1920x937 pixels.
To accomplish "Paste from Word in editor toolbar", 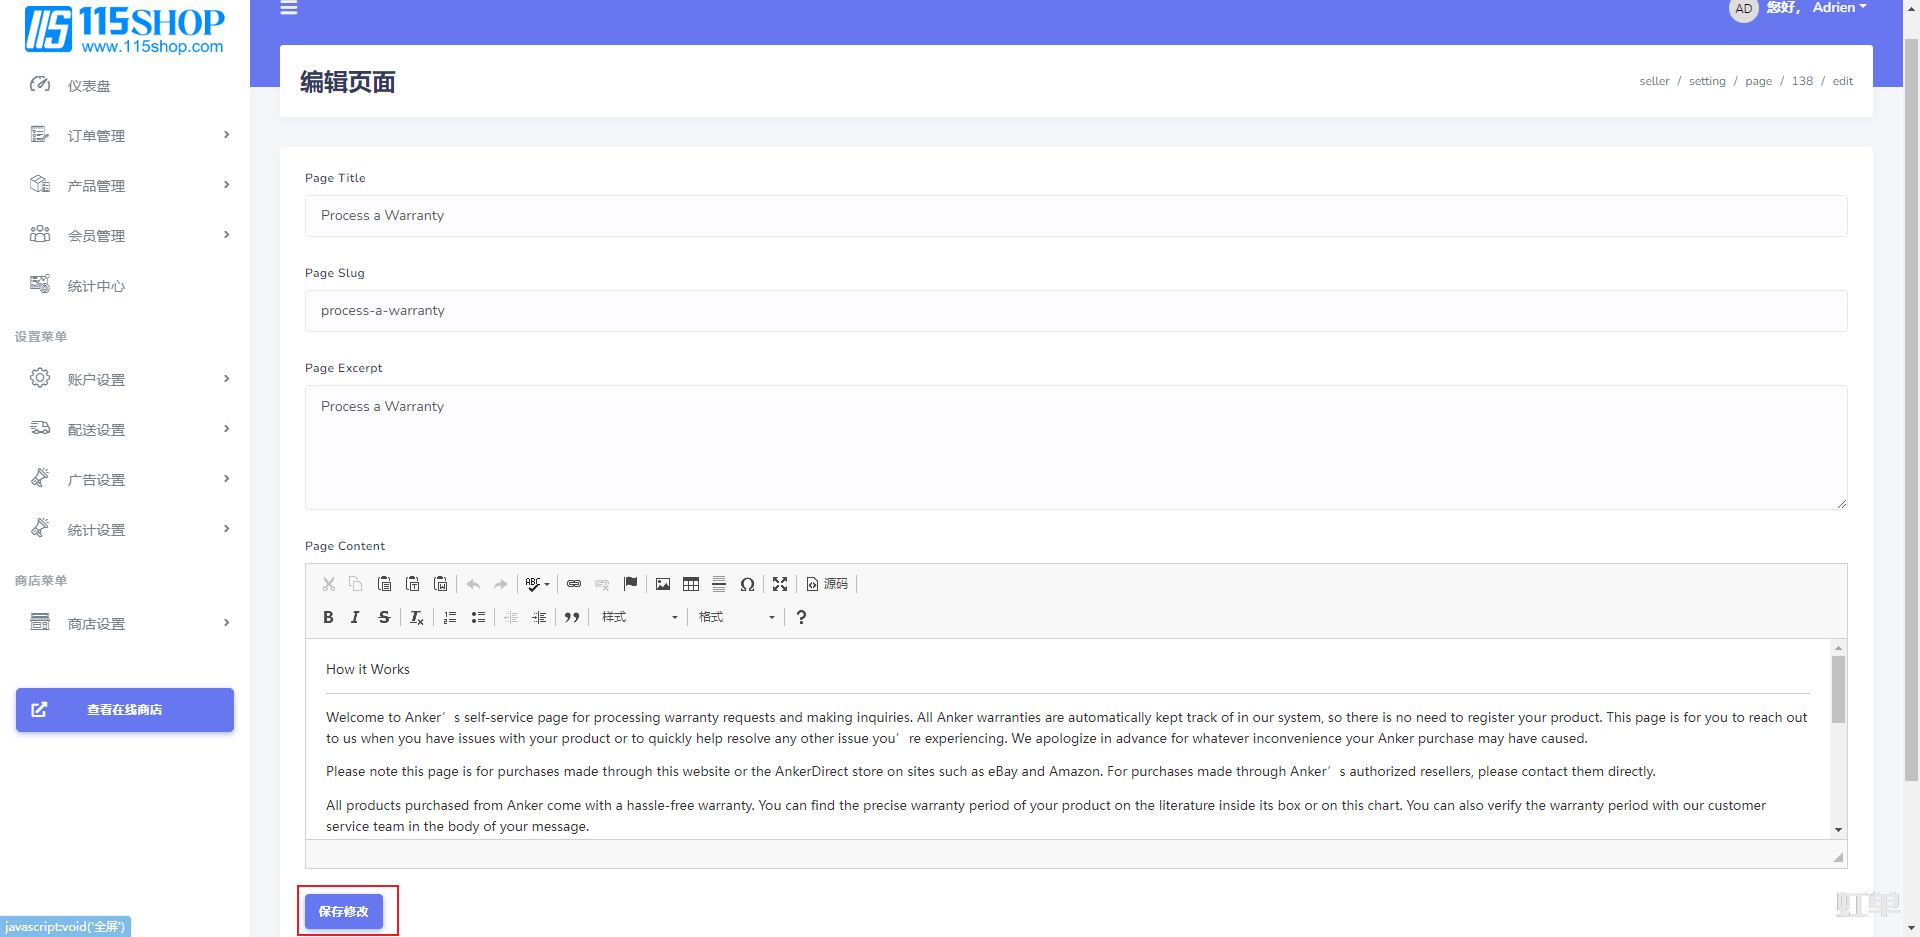I will point(440,584).
